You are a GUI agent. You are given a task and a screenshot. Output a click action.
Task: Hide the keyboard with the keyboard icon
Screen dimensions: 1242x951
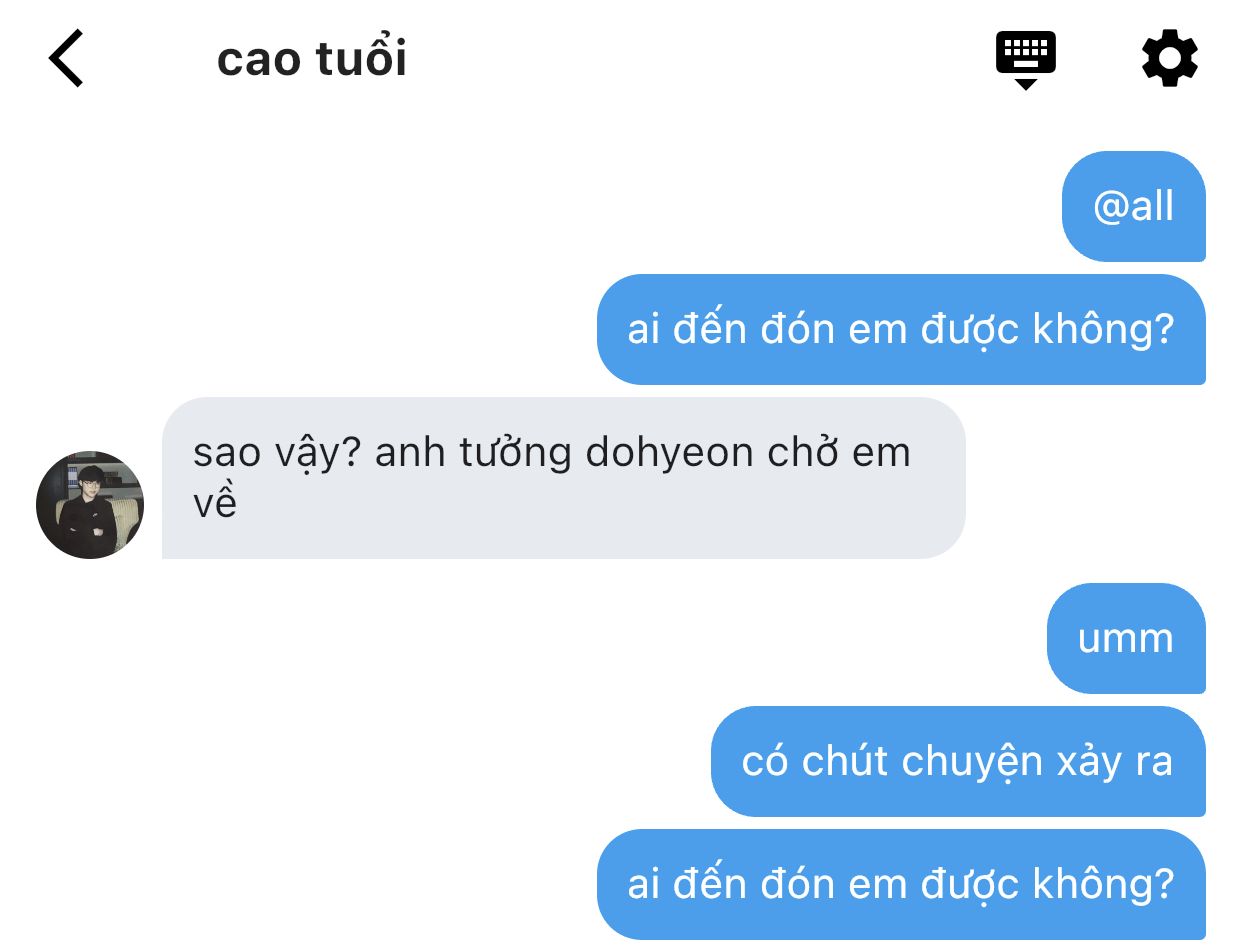[1025, 59]
